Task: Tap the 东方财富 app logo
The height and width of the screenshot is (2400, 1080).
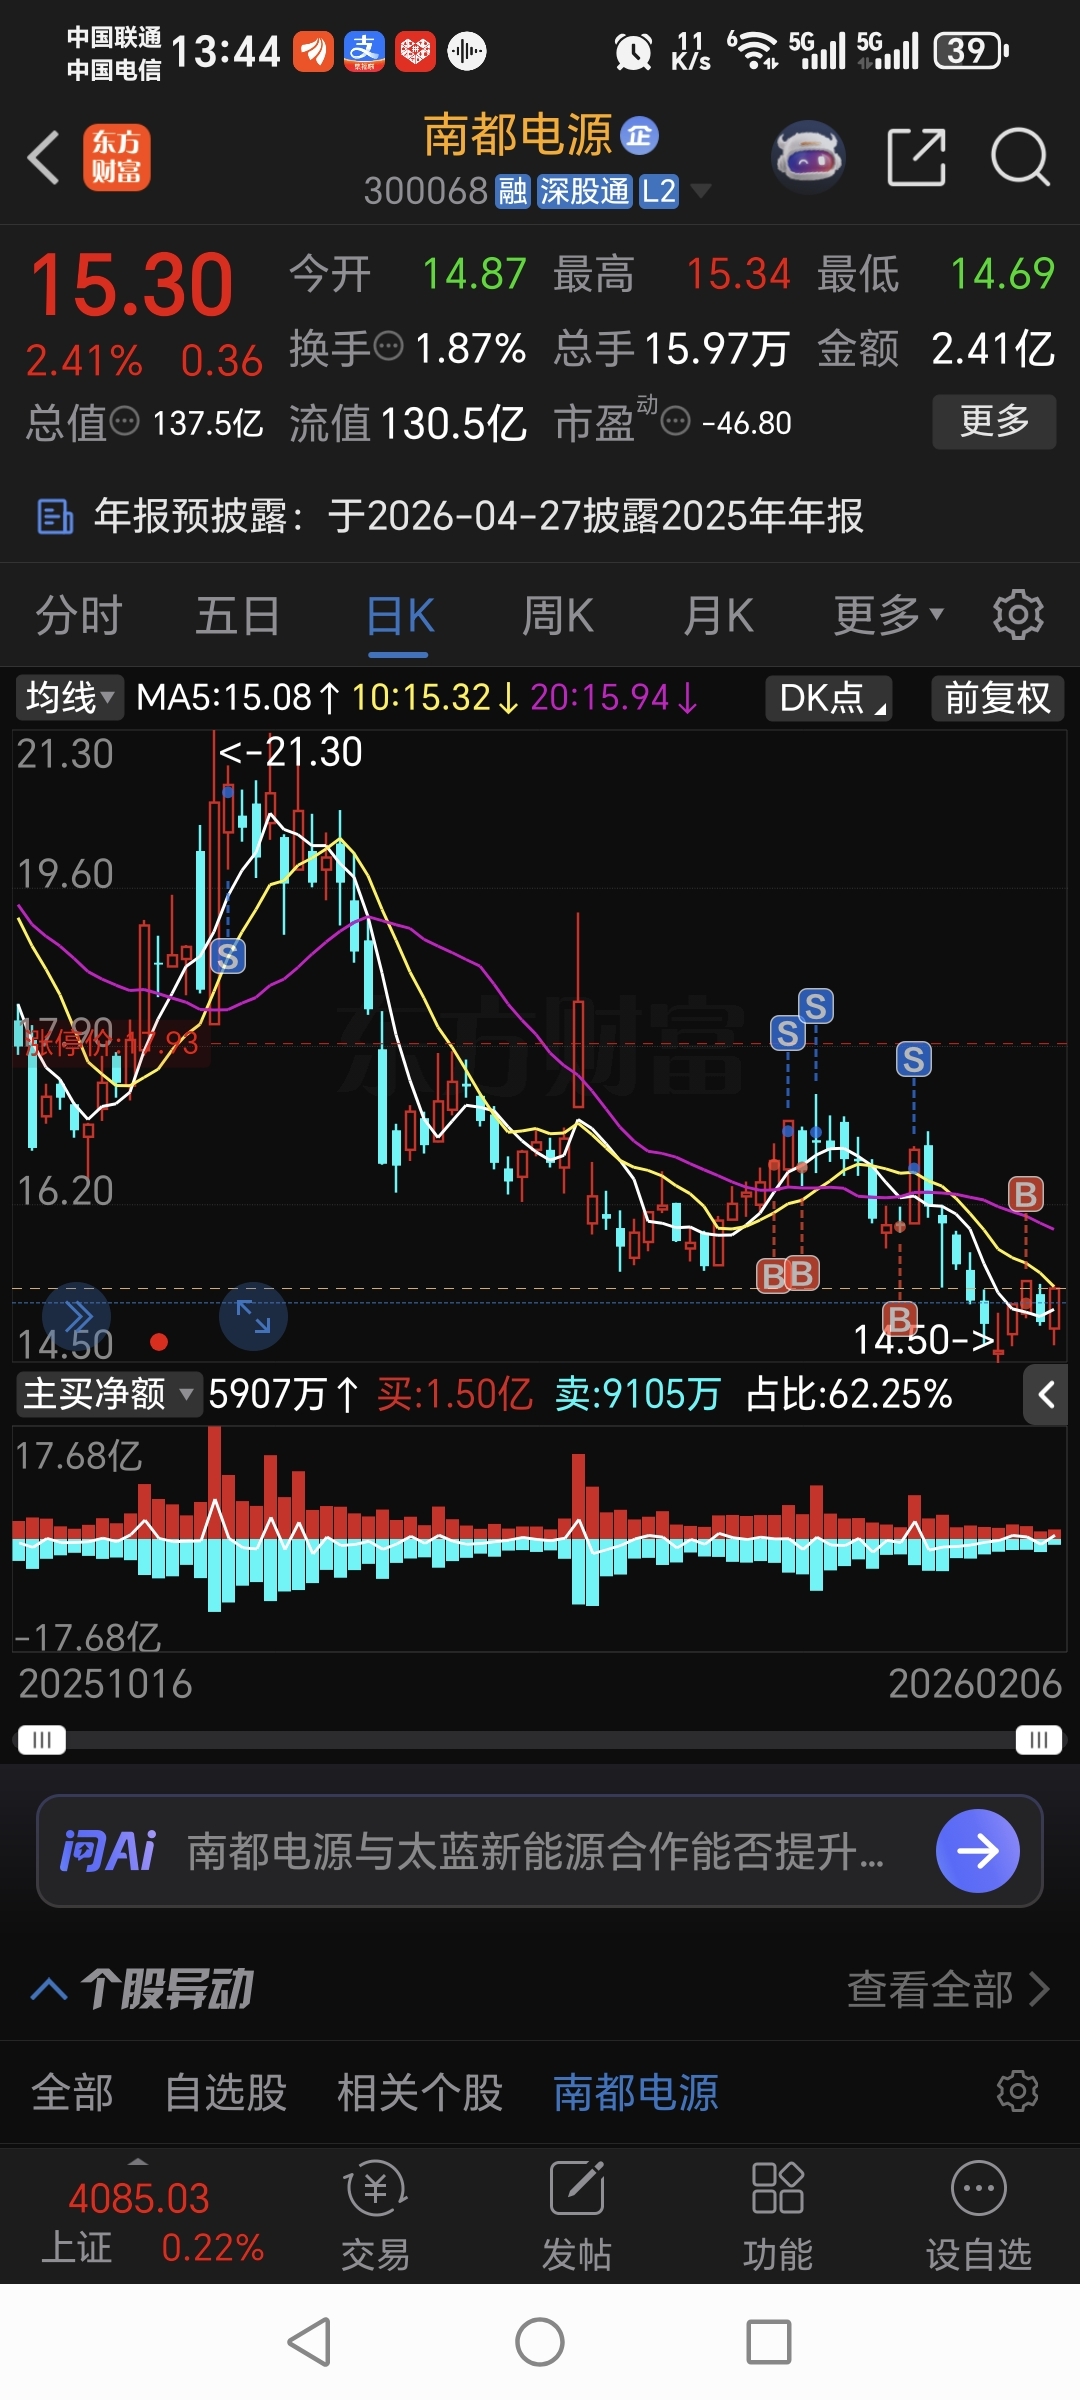Action: [x=117, y=157]
